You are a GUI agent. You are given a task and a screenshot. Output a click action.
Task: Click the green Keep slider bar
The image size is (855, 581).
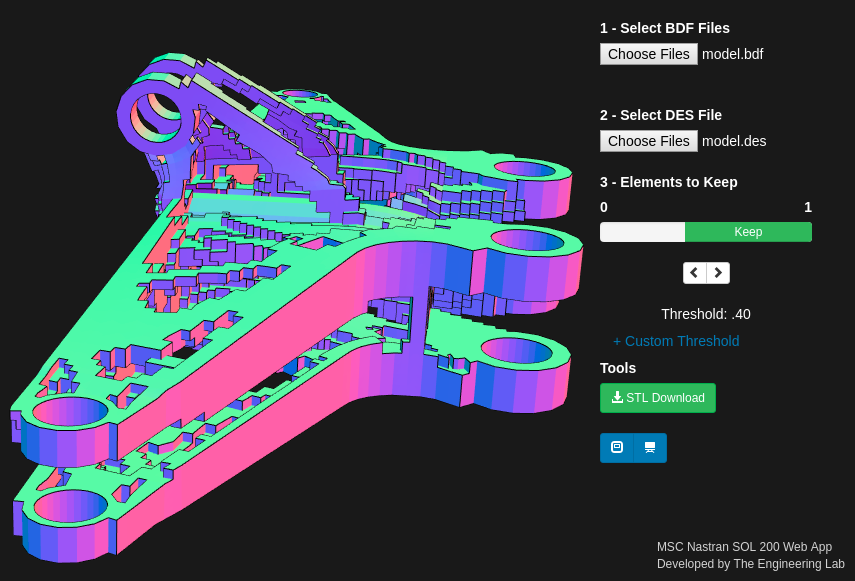[x=748, y=232]
